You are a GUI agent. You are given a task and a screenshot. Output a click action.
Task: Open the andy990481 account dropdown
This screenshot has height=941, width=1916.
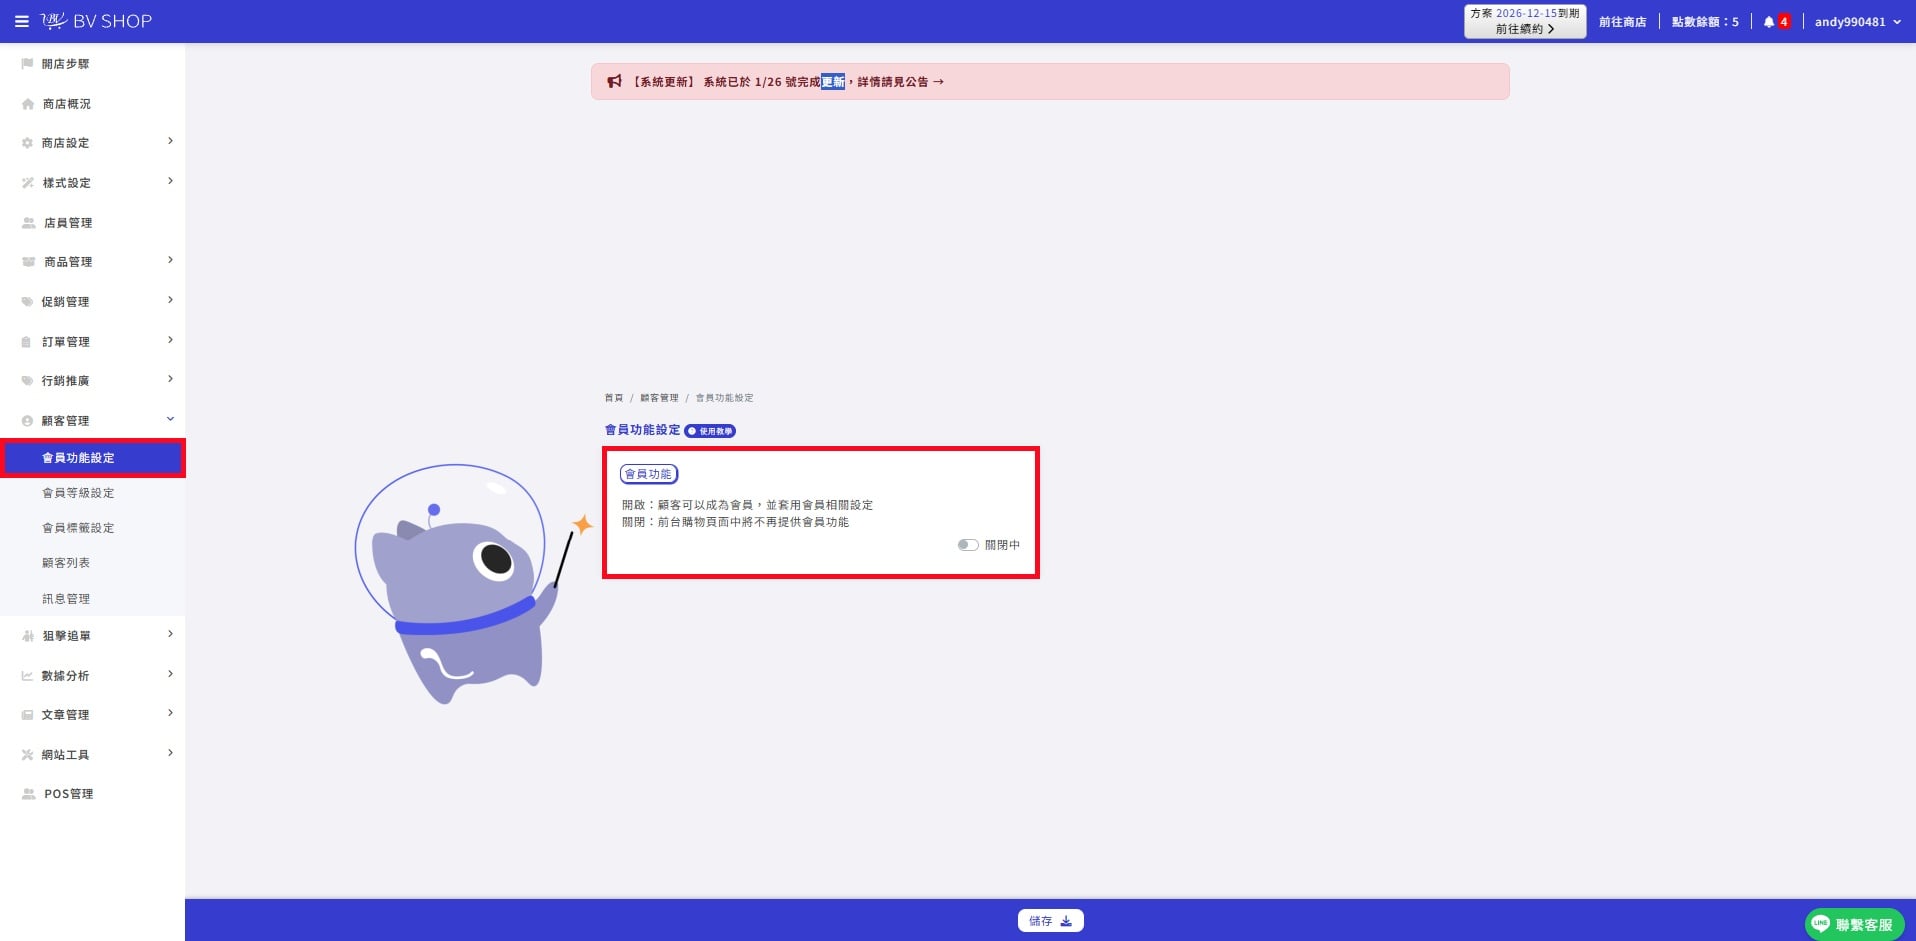coord(1857,22)
